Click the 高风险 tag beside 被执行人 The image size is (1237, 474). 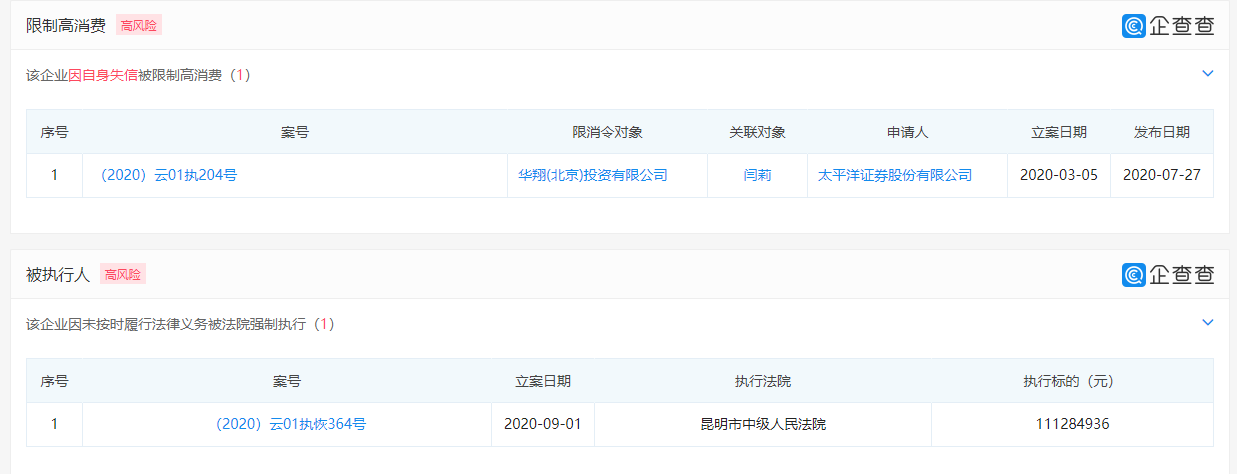point(123,274)
